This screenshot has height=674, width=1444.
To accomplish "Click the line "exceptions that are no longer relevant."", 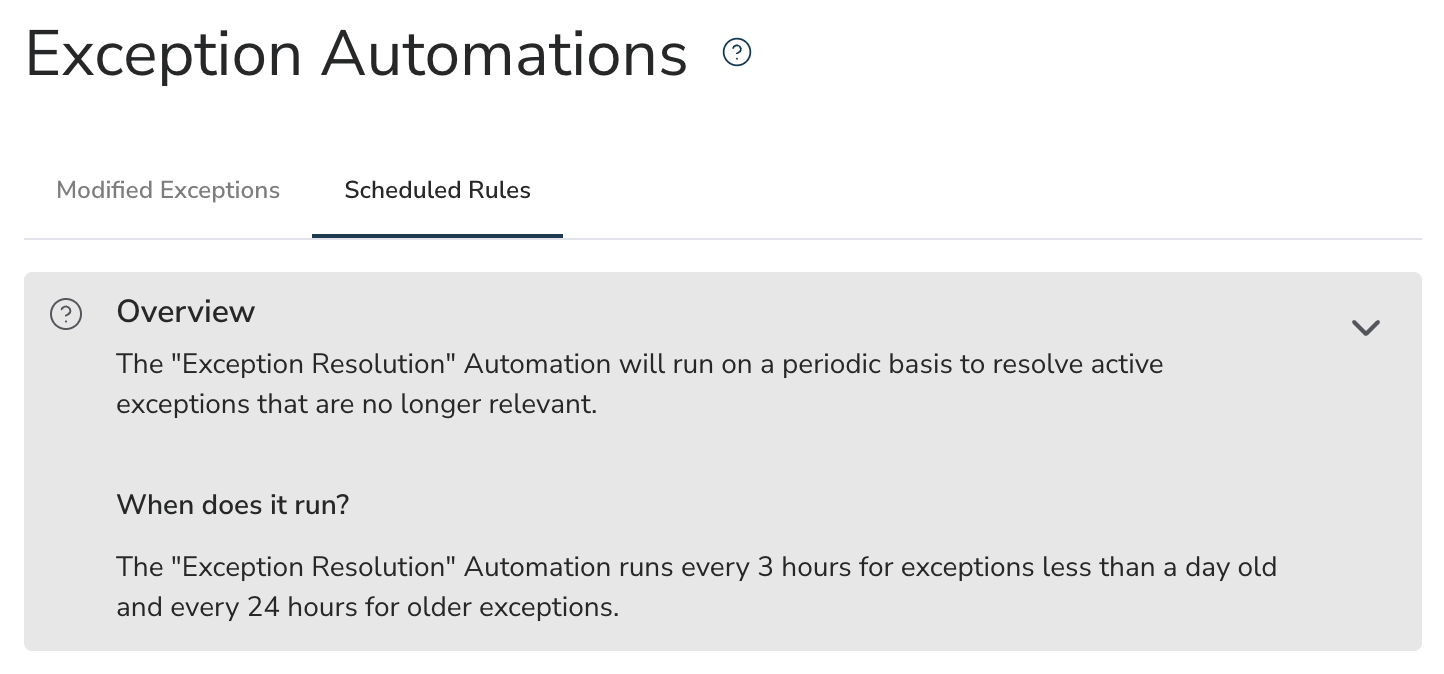I will click(356, 405).
